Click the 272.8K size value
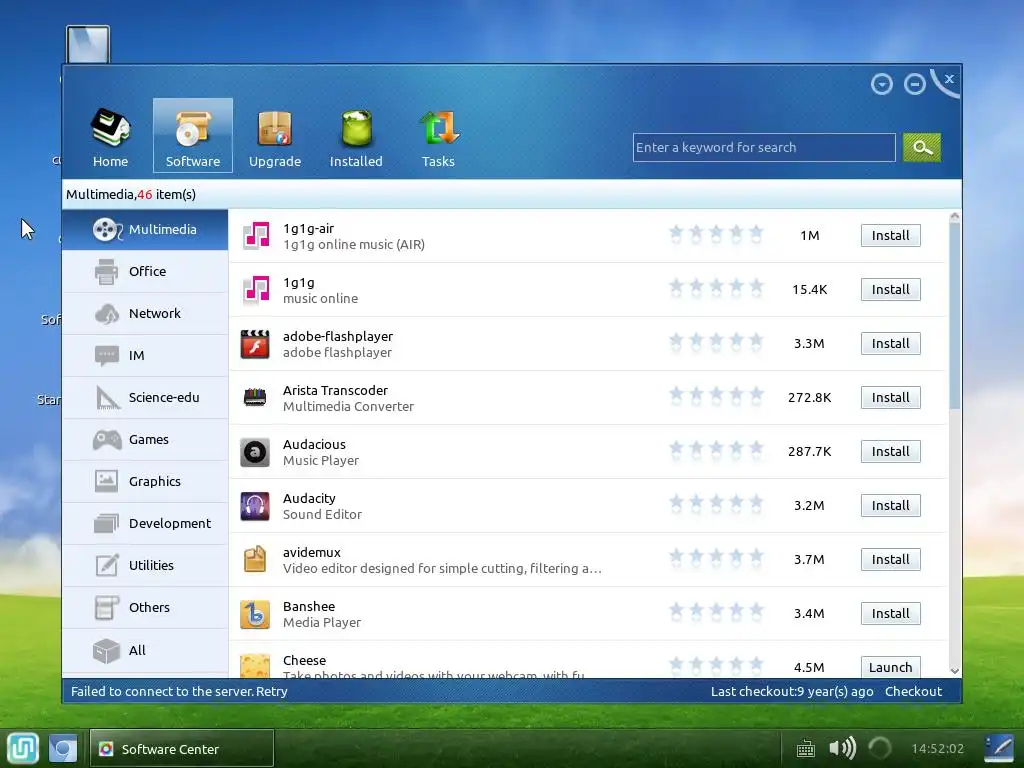1024x768 pixels. tap(809, 397)
